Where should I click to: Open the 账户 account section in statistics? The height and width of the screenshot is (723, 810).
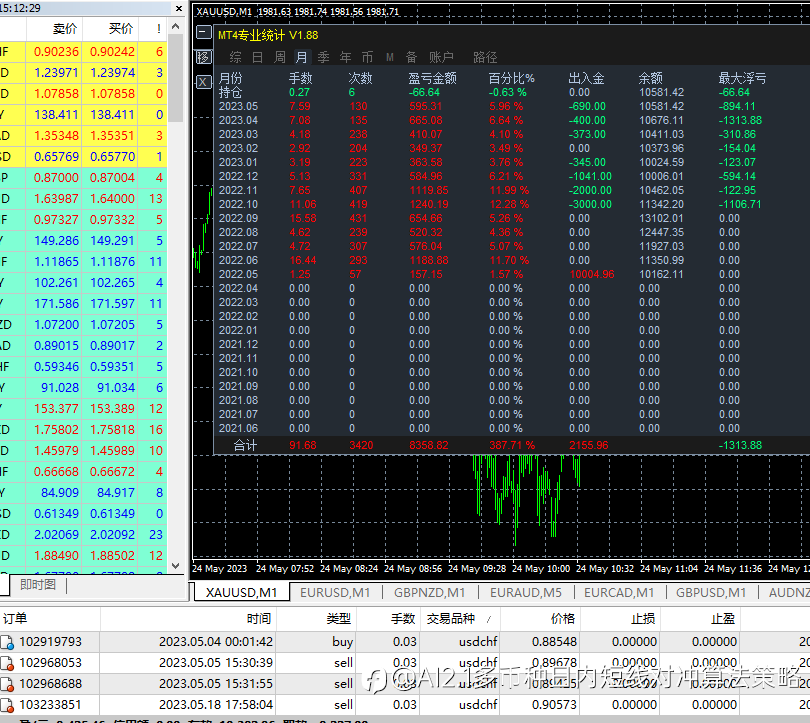point(441,57)
